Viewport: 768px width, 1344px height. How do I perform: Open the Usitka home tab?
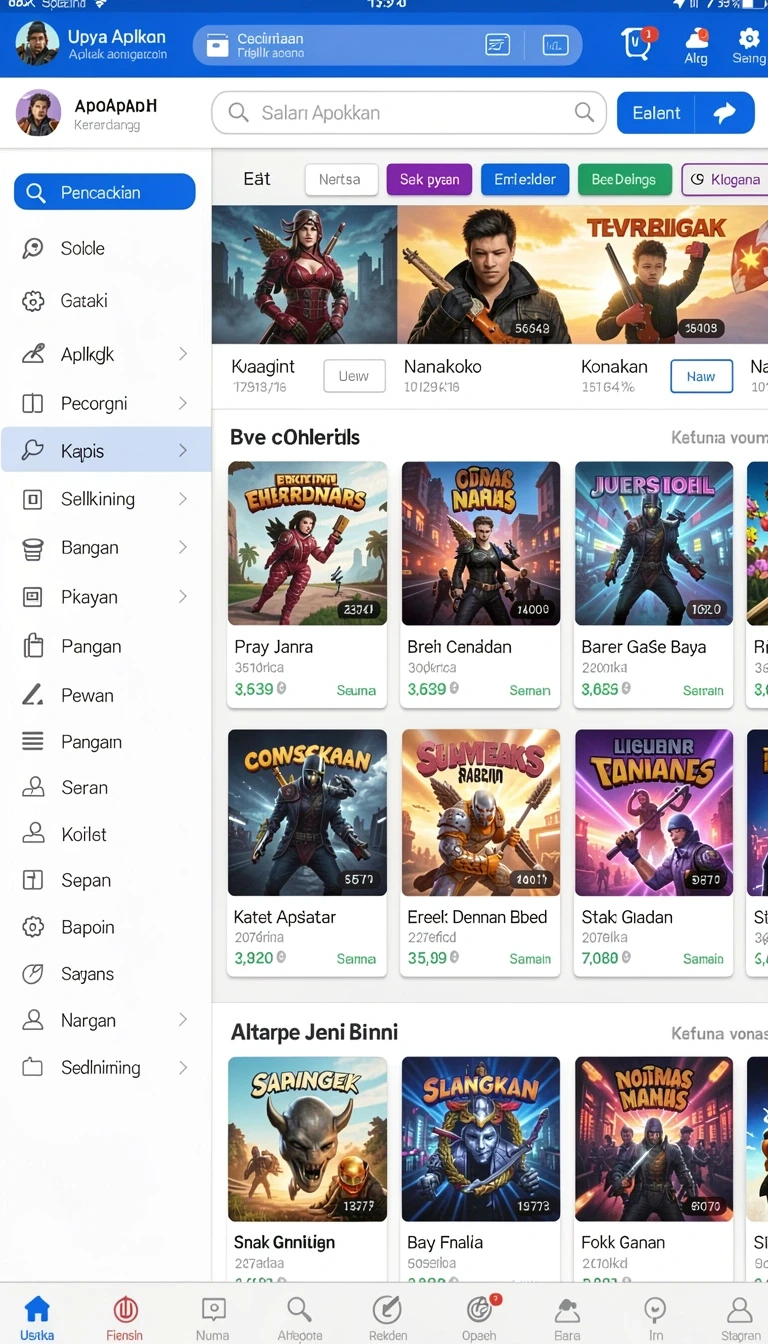tap(37, 1317)
